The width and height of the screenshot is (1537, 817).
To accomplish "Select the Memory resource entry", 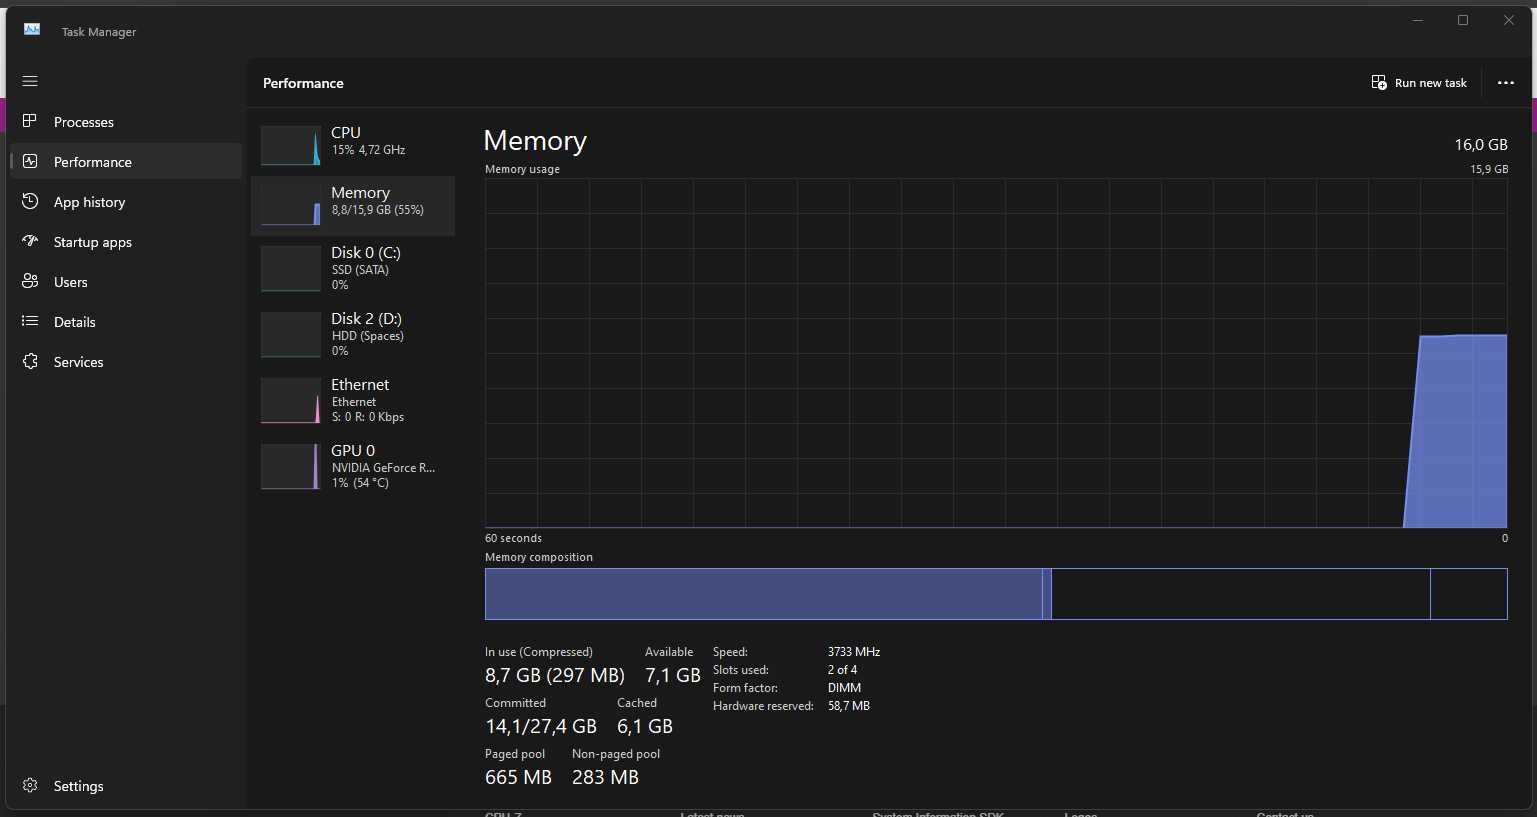I will tap(353, 205).
